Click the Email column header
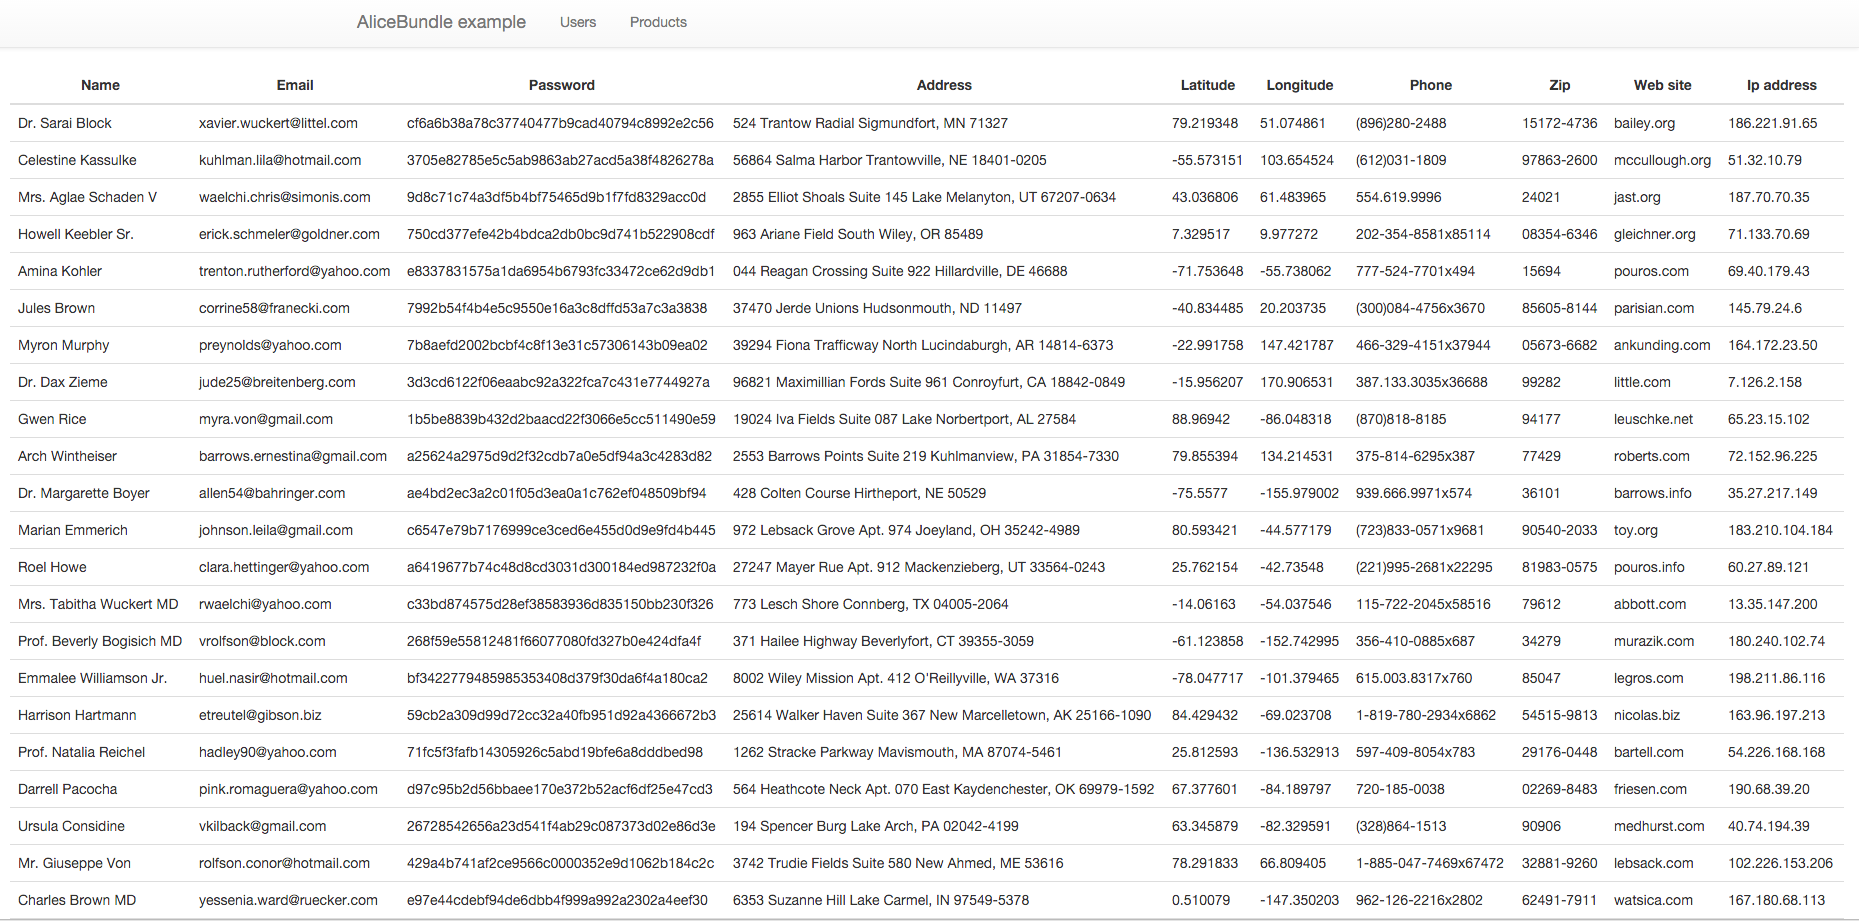 294,85
